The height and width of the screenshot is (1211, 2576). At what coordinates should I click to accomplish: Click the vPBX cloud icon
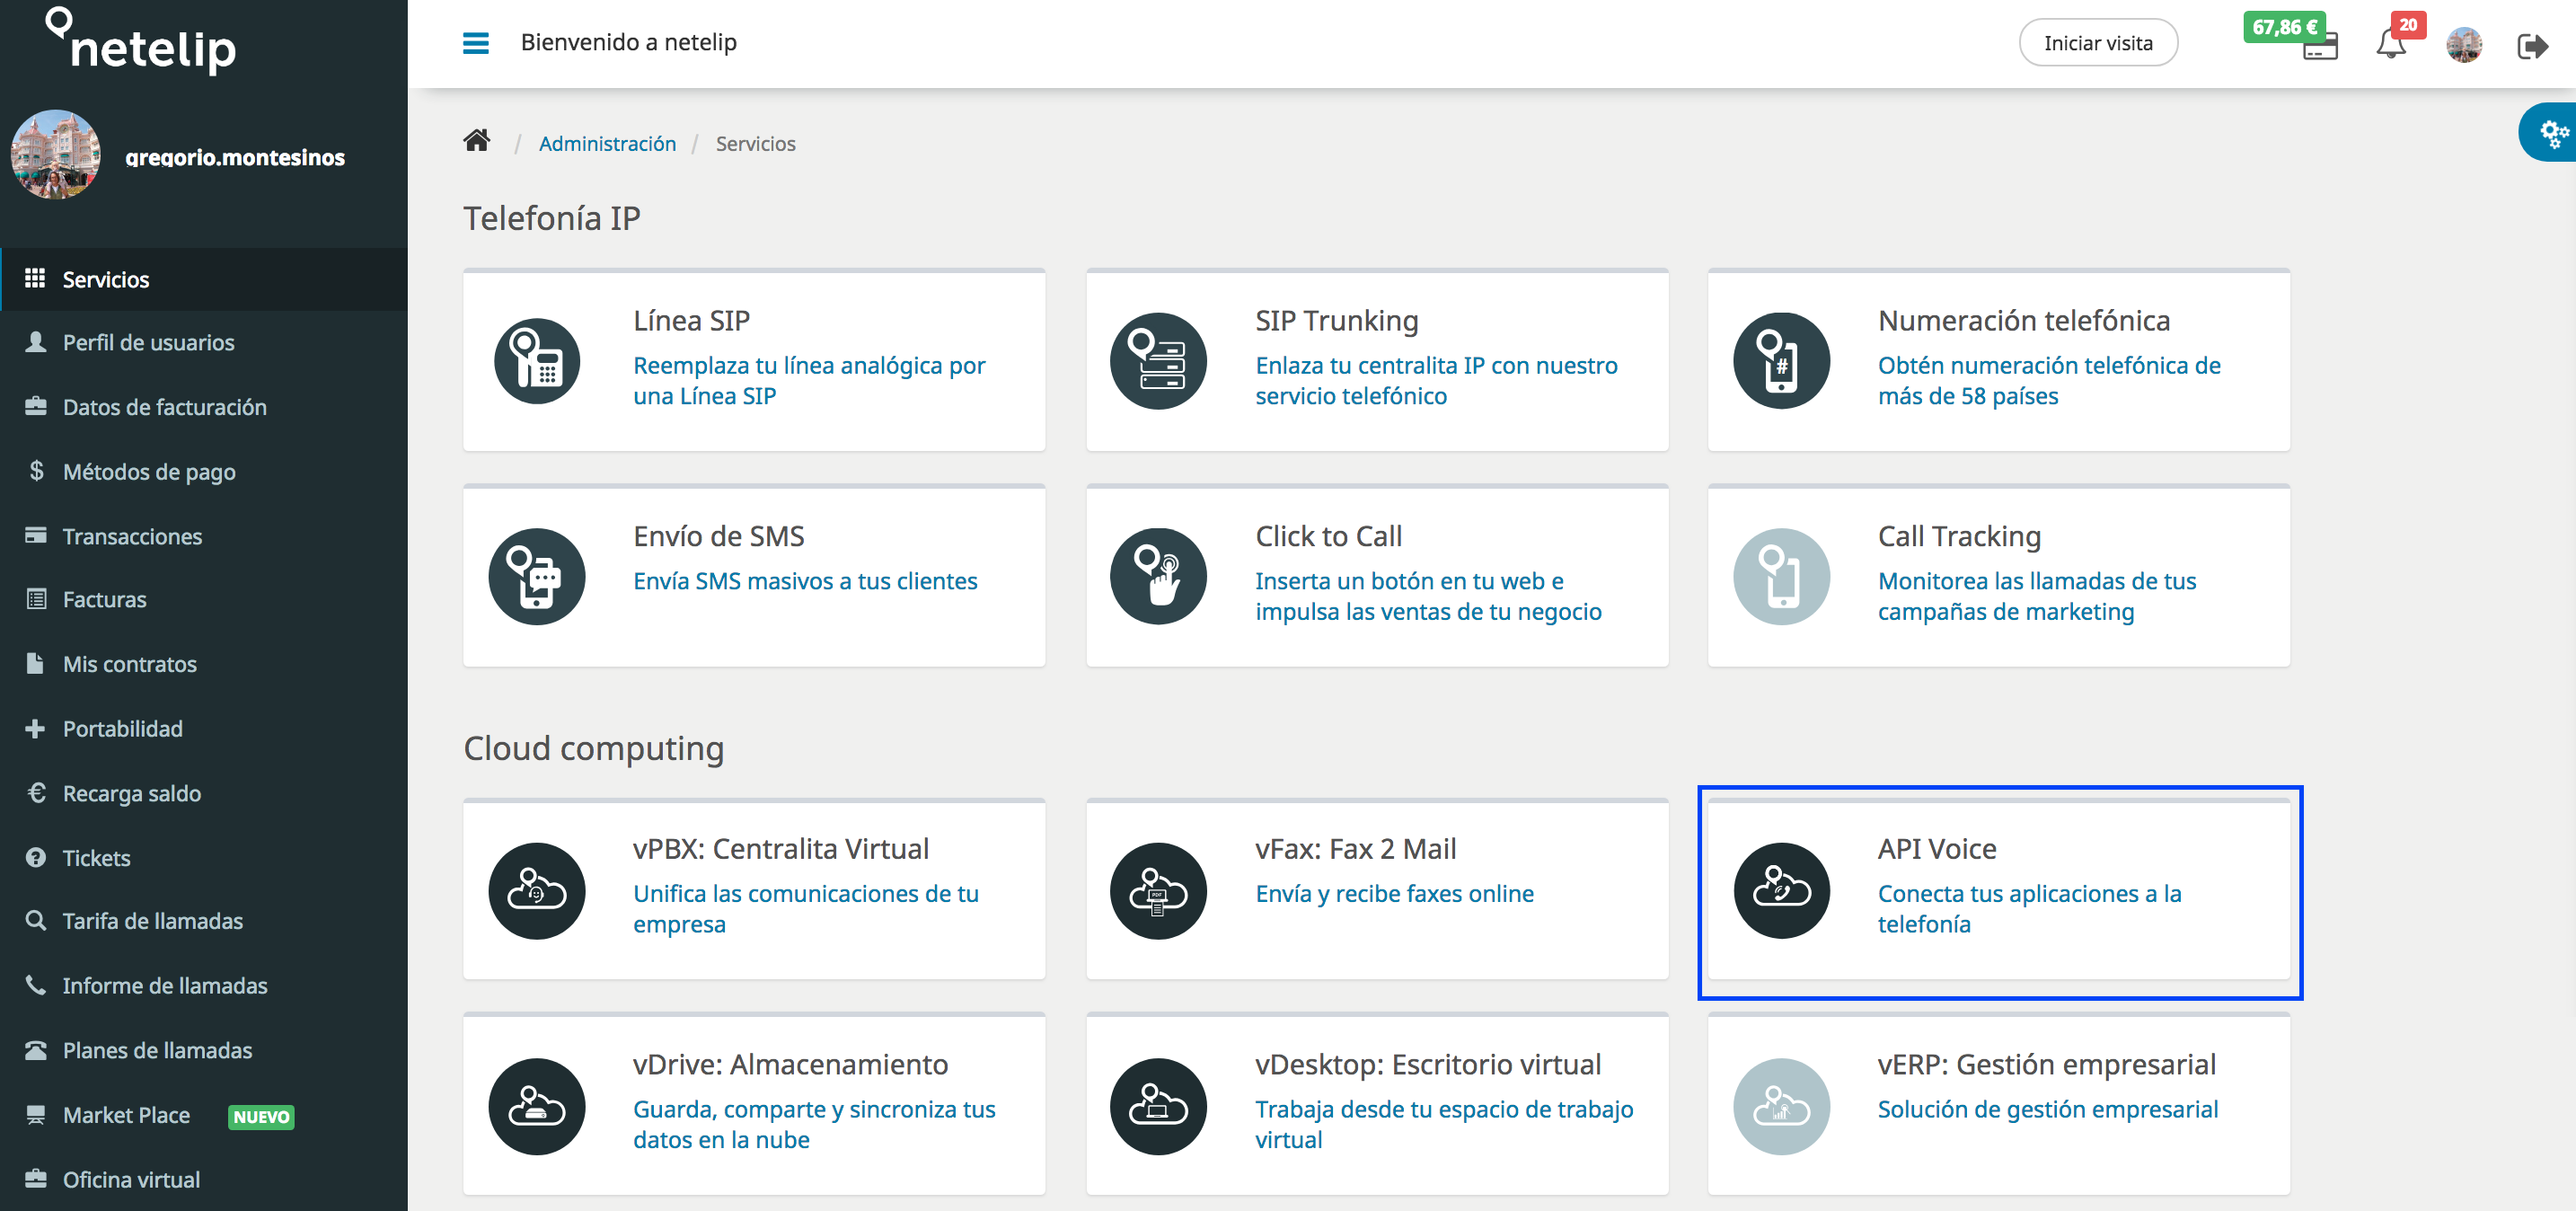pos(537,891)
